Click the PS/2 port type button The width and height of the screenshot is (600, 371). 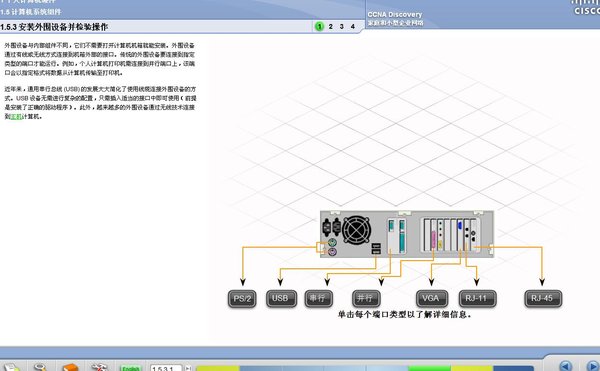pyautogui.click(x=242, y=298)
